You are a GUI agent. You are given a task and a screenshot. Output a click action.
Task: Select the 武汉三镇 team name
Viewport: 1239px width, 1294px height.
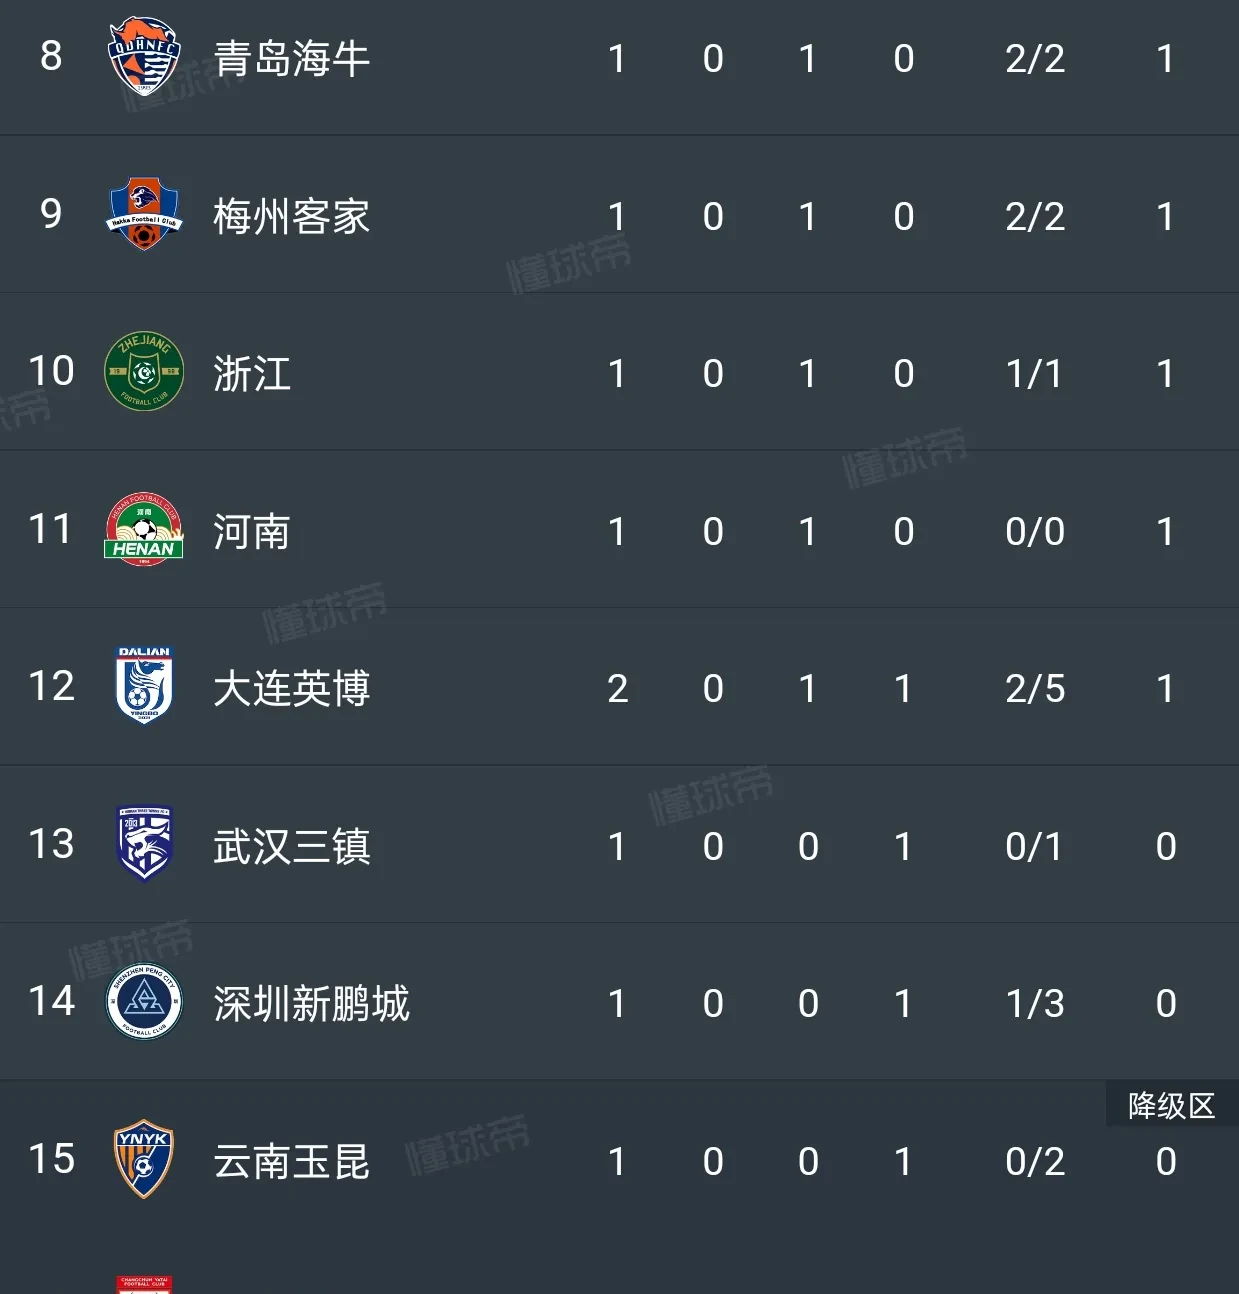click(291, 846)
